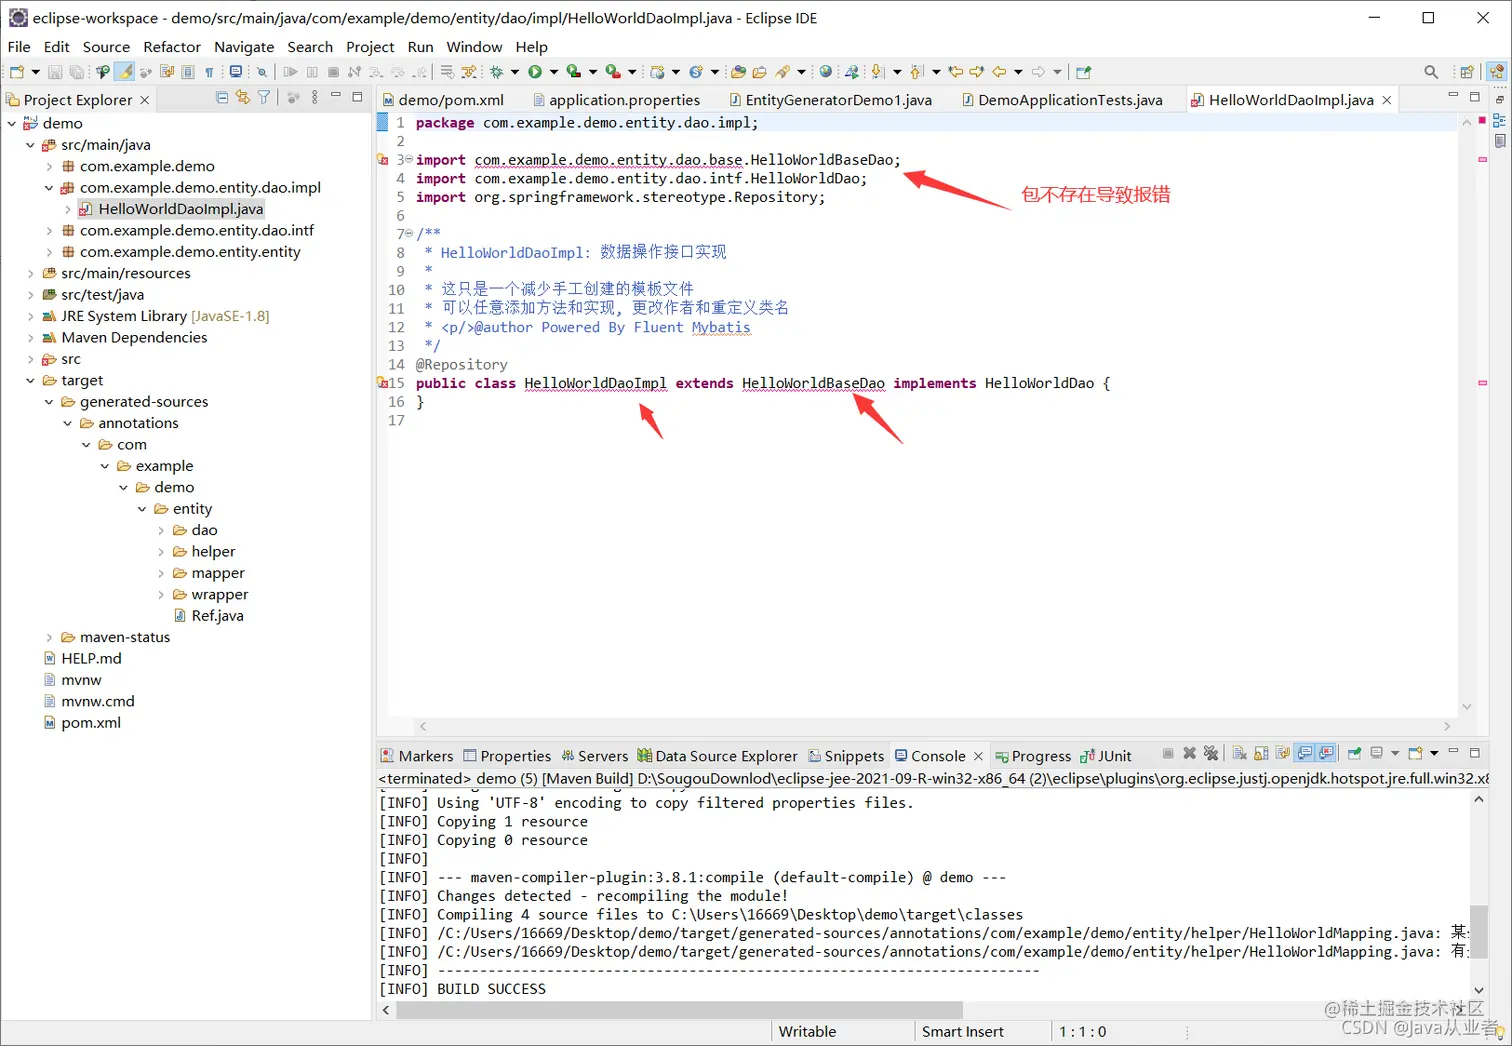This screenshot has height=1046, width=1512.
Task: Click Open Perspective icon
Action: pos(1467,72)
